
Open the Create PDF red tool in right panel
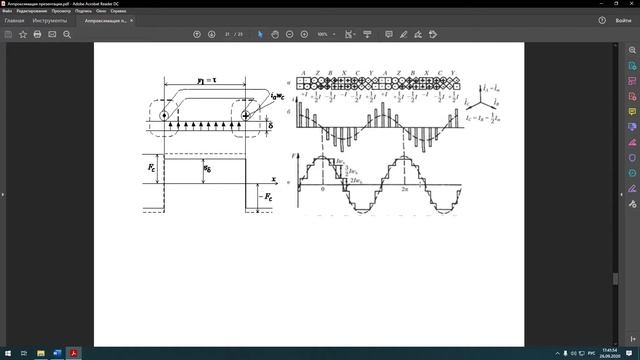(x=632, y=96)
